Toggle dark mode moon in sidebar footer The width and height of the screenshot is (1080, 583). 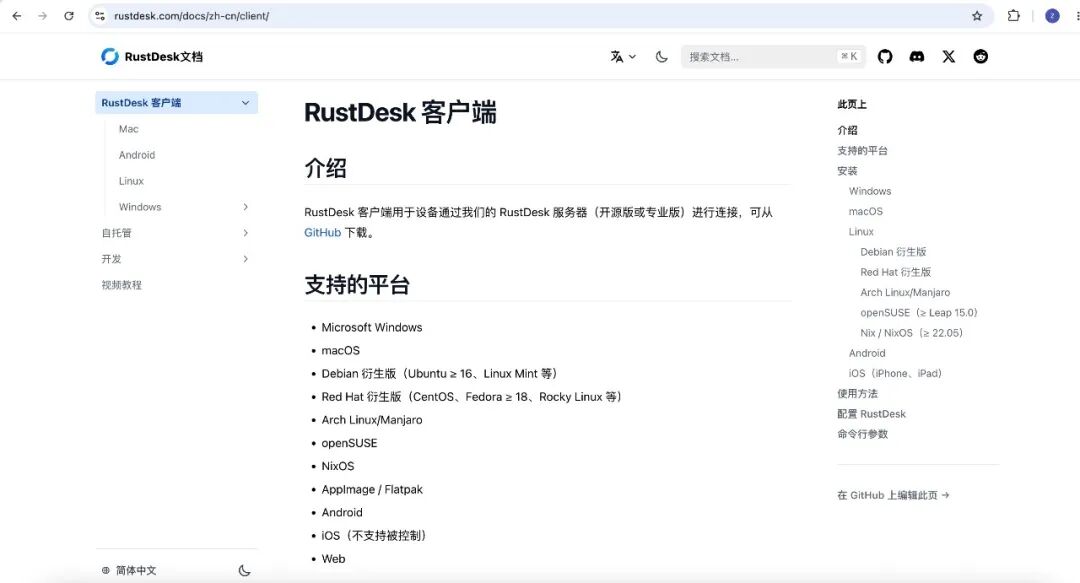(x=245, y=571)
